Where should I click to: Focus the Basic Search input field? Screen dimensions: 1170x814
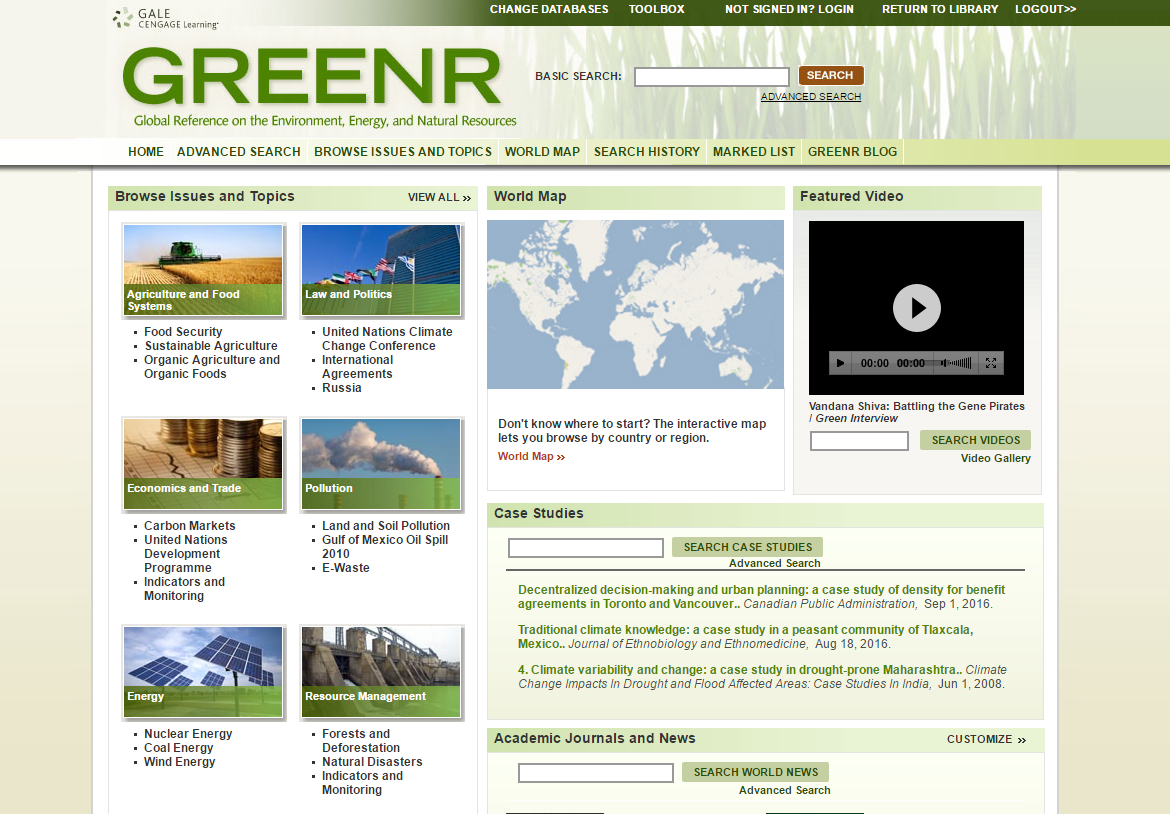click(x=712, y=76)
